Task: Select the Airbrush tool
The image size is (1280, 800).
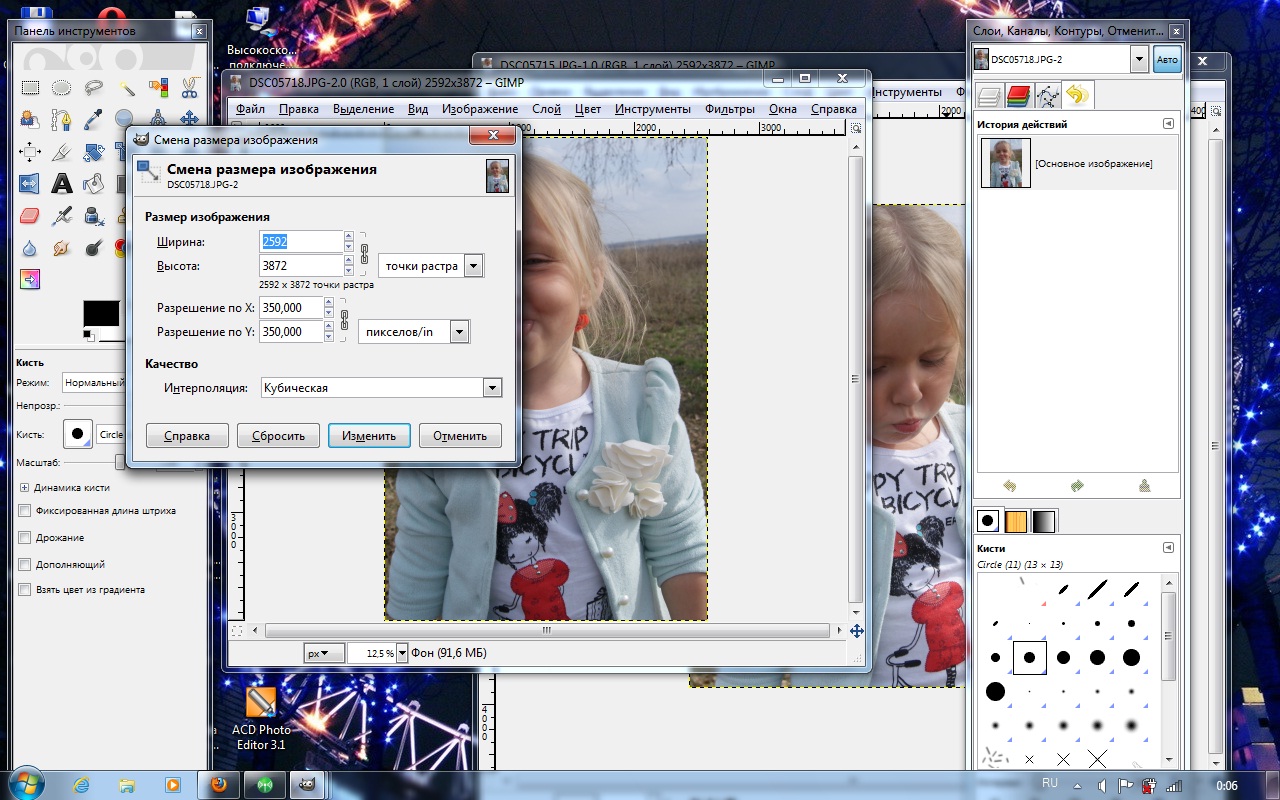Action: tap(61, 215)
